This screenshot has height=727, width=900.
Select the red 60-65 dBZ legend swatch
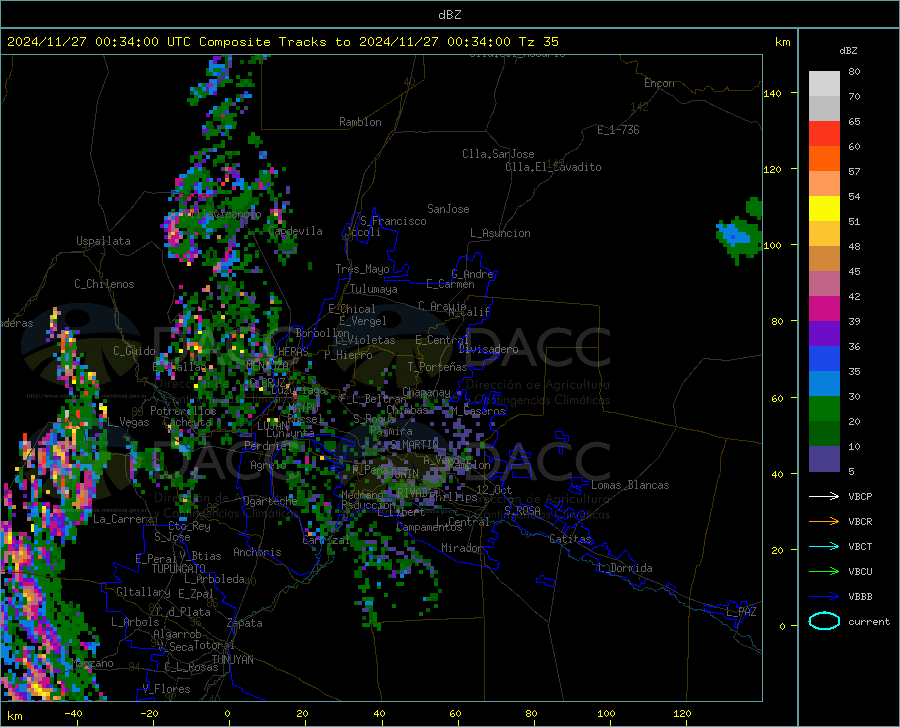tap(824, 134)
